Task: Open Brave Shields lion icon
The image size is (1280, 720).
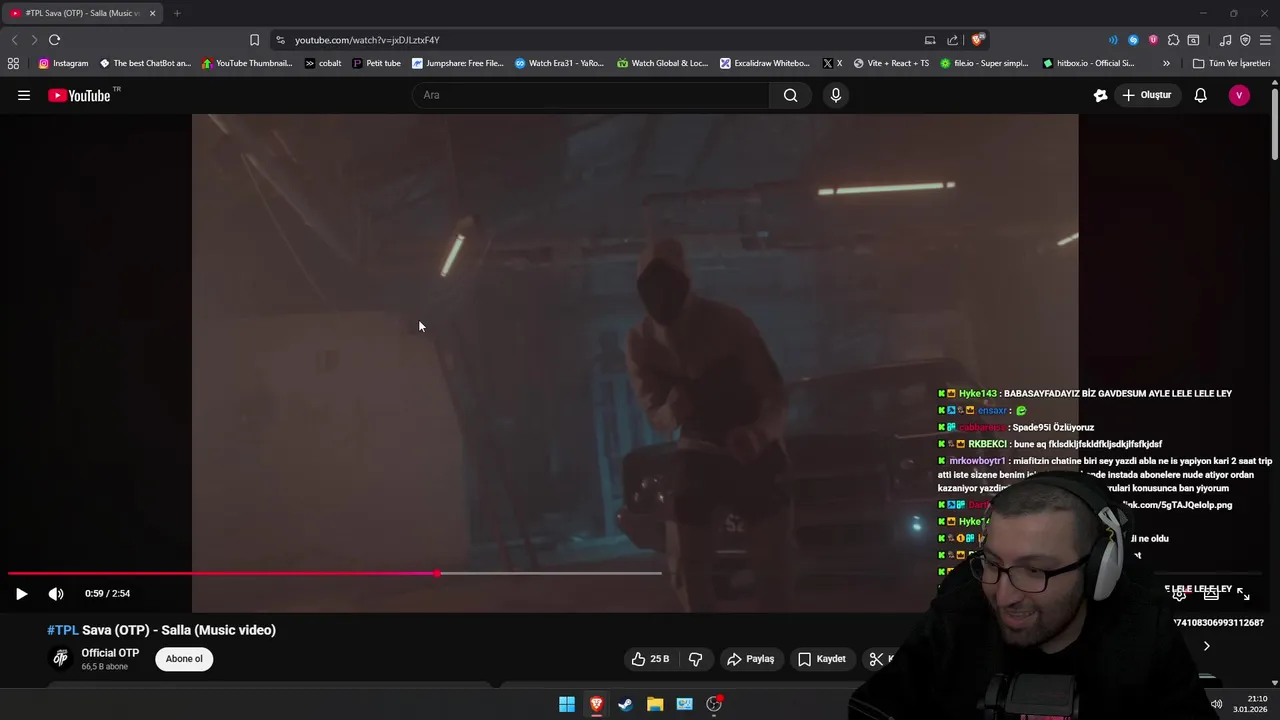Action: [x=977, y=40]
